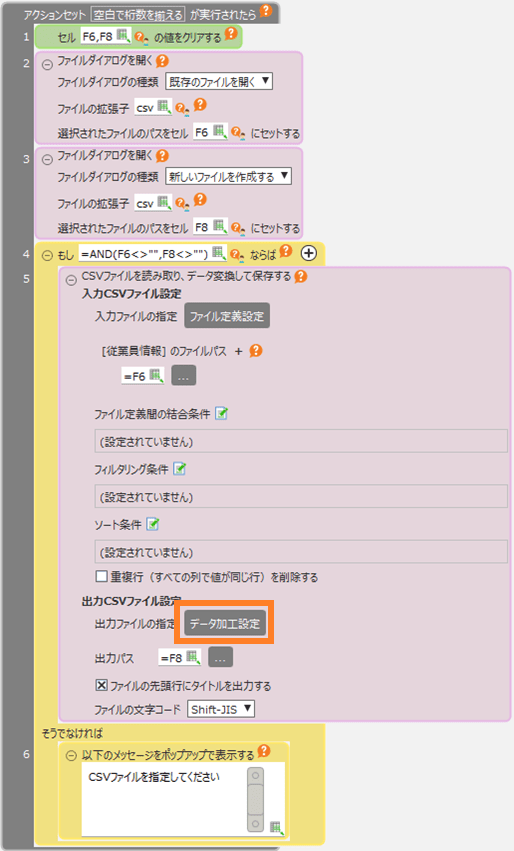The height and width of the screenshot is (851, 514).
Task: Browse input file path with ... button
Action: 183,376
